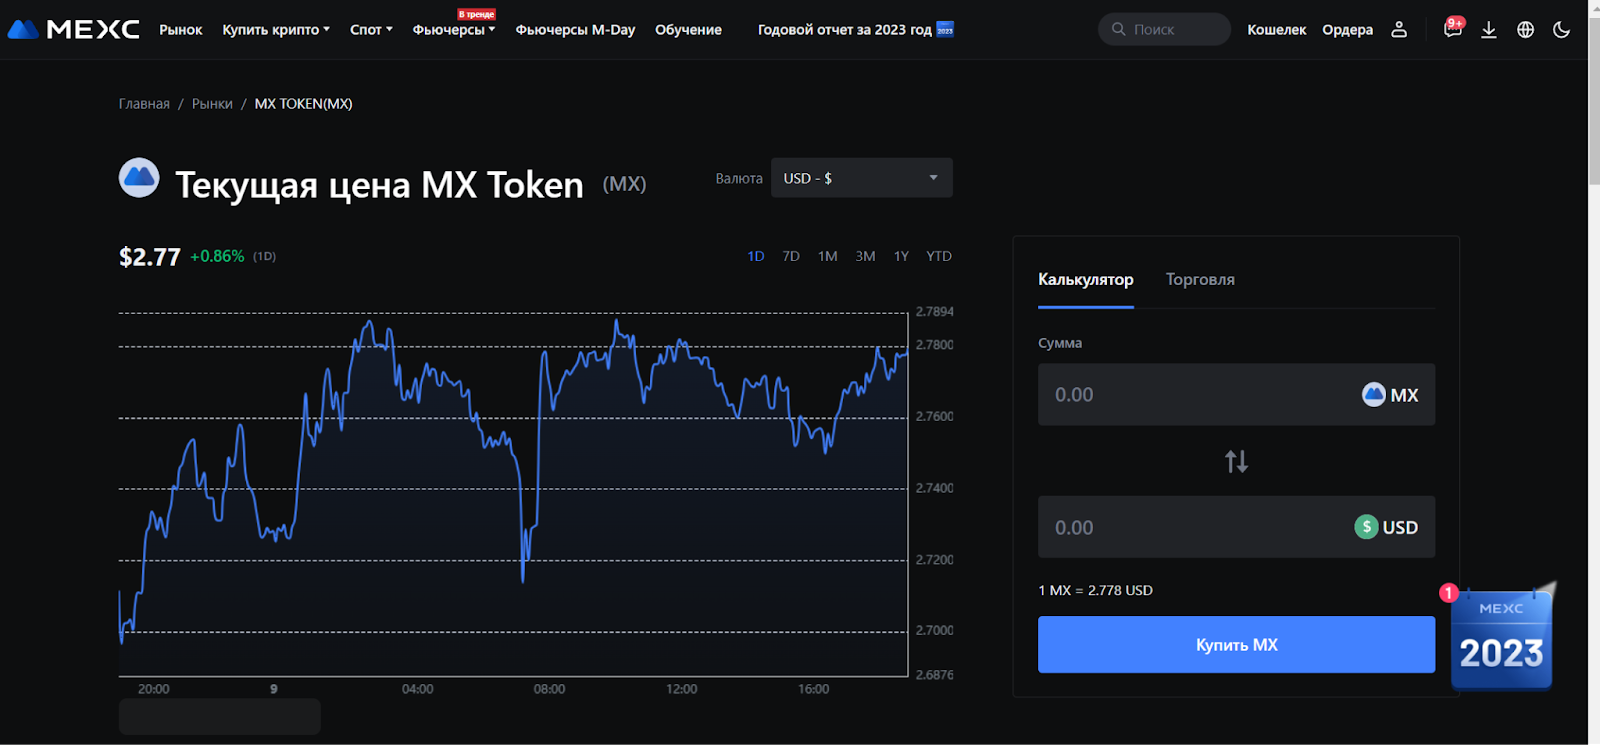Click the 2023 report badge icon

tap(945, 29)
